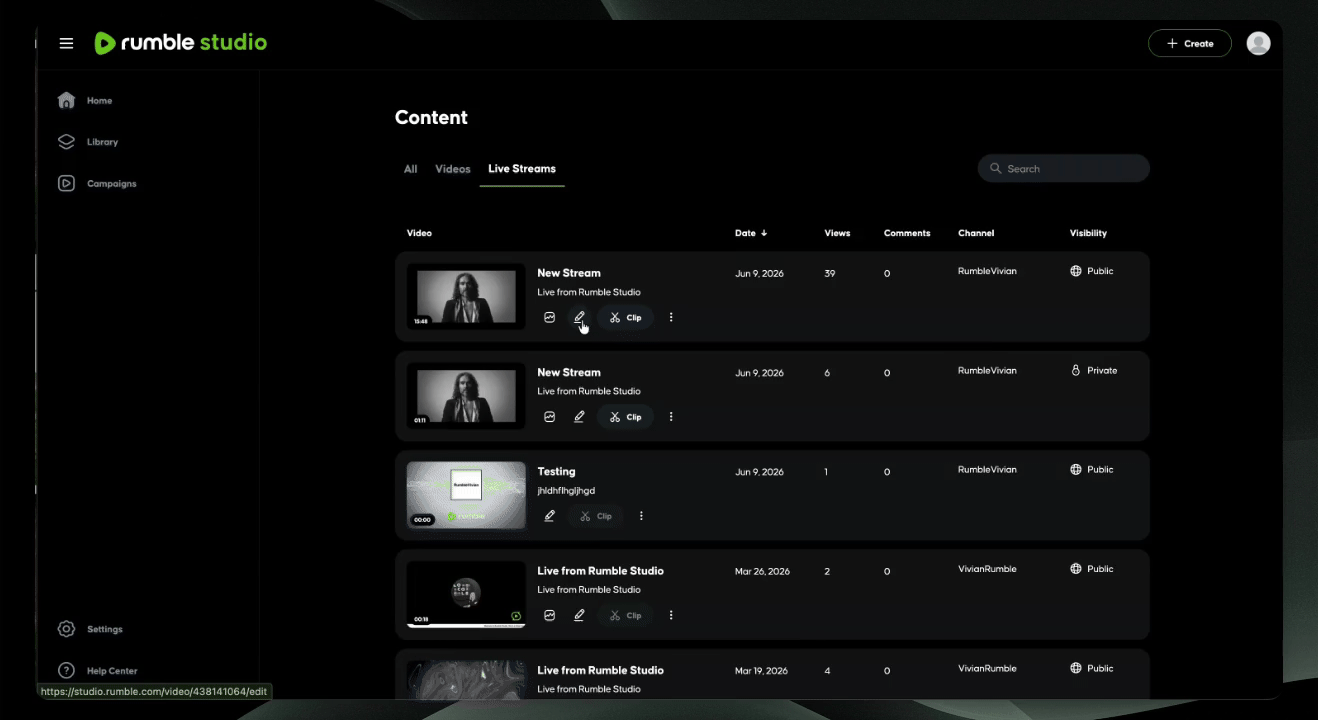The width and height of the screenshot is (1318, 720).
Task: Switch to the Videos tab
Action: [x=453, y=169]
